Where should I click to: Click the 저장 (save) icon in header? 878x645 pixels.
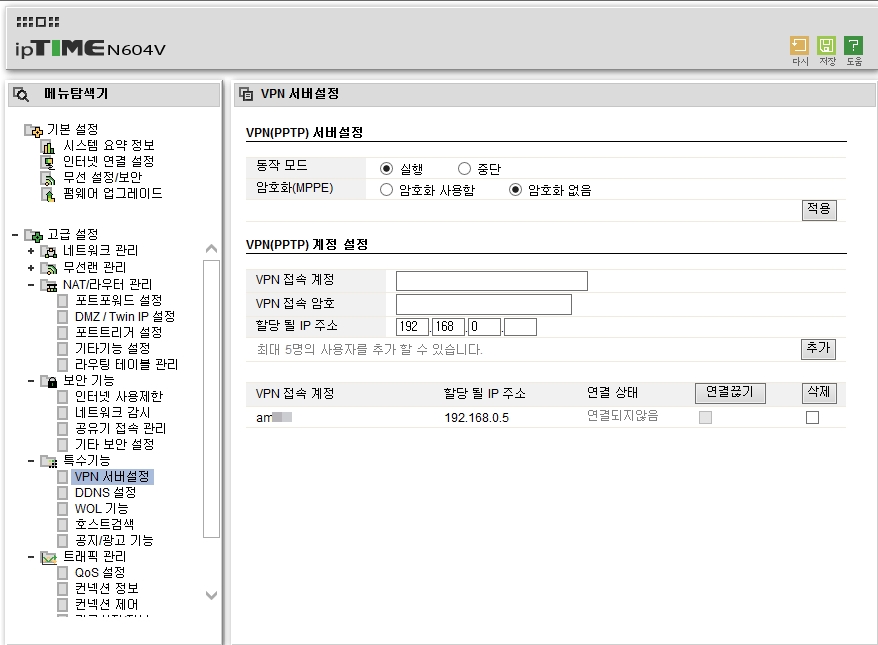point(826,45)
